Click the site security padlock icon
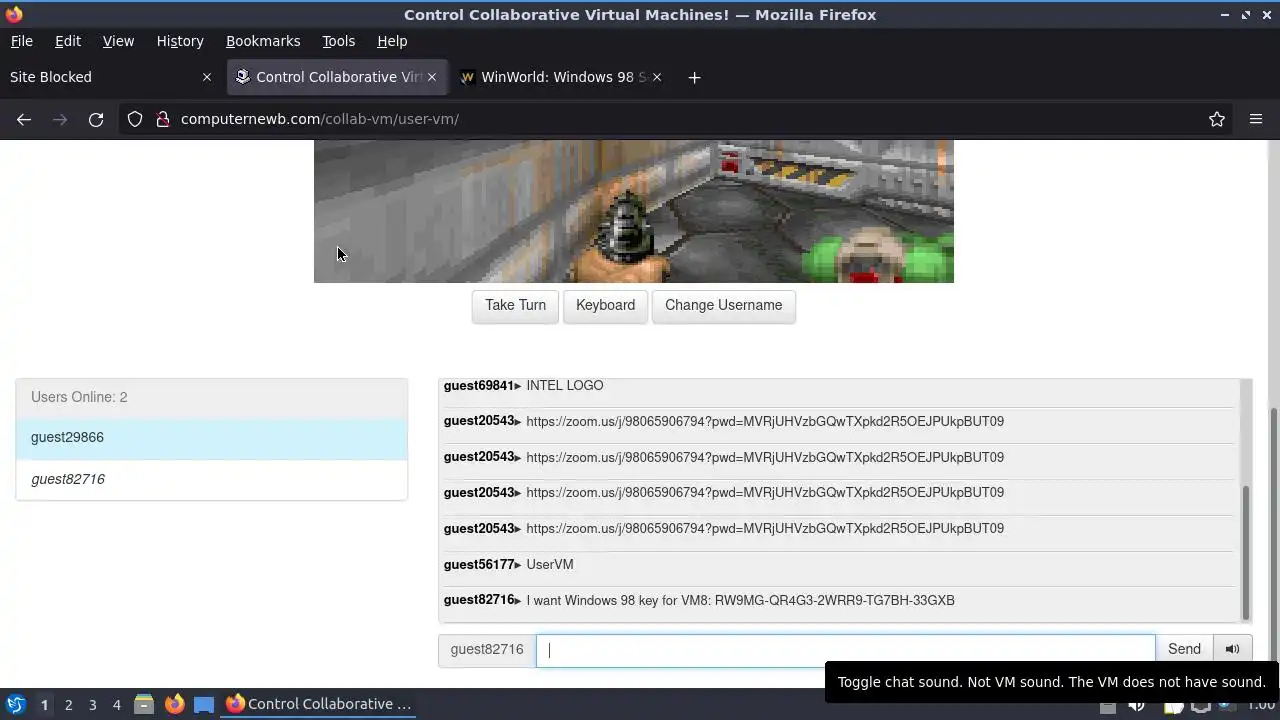Screen dimensions: 1280x720 coord(163,119)
